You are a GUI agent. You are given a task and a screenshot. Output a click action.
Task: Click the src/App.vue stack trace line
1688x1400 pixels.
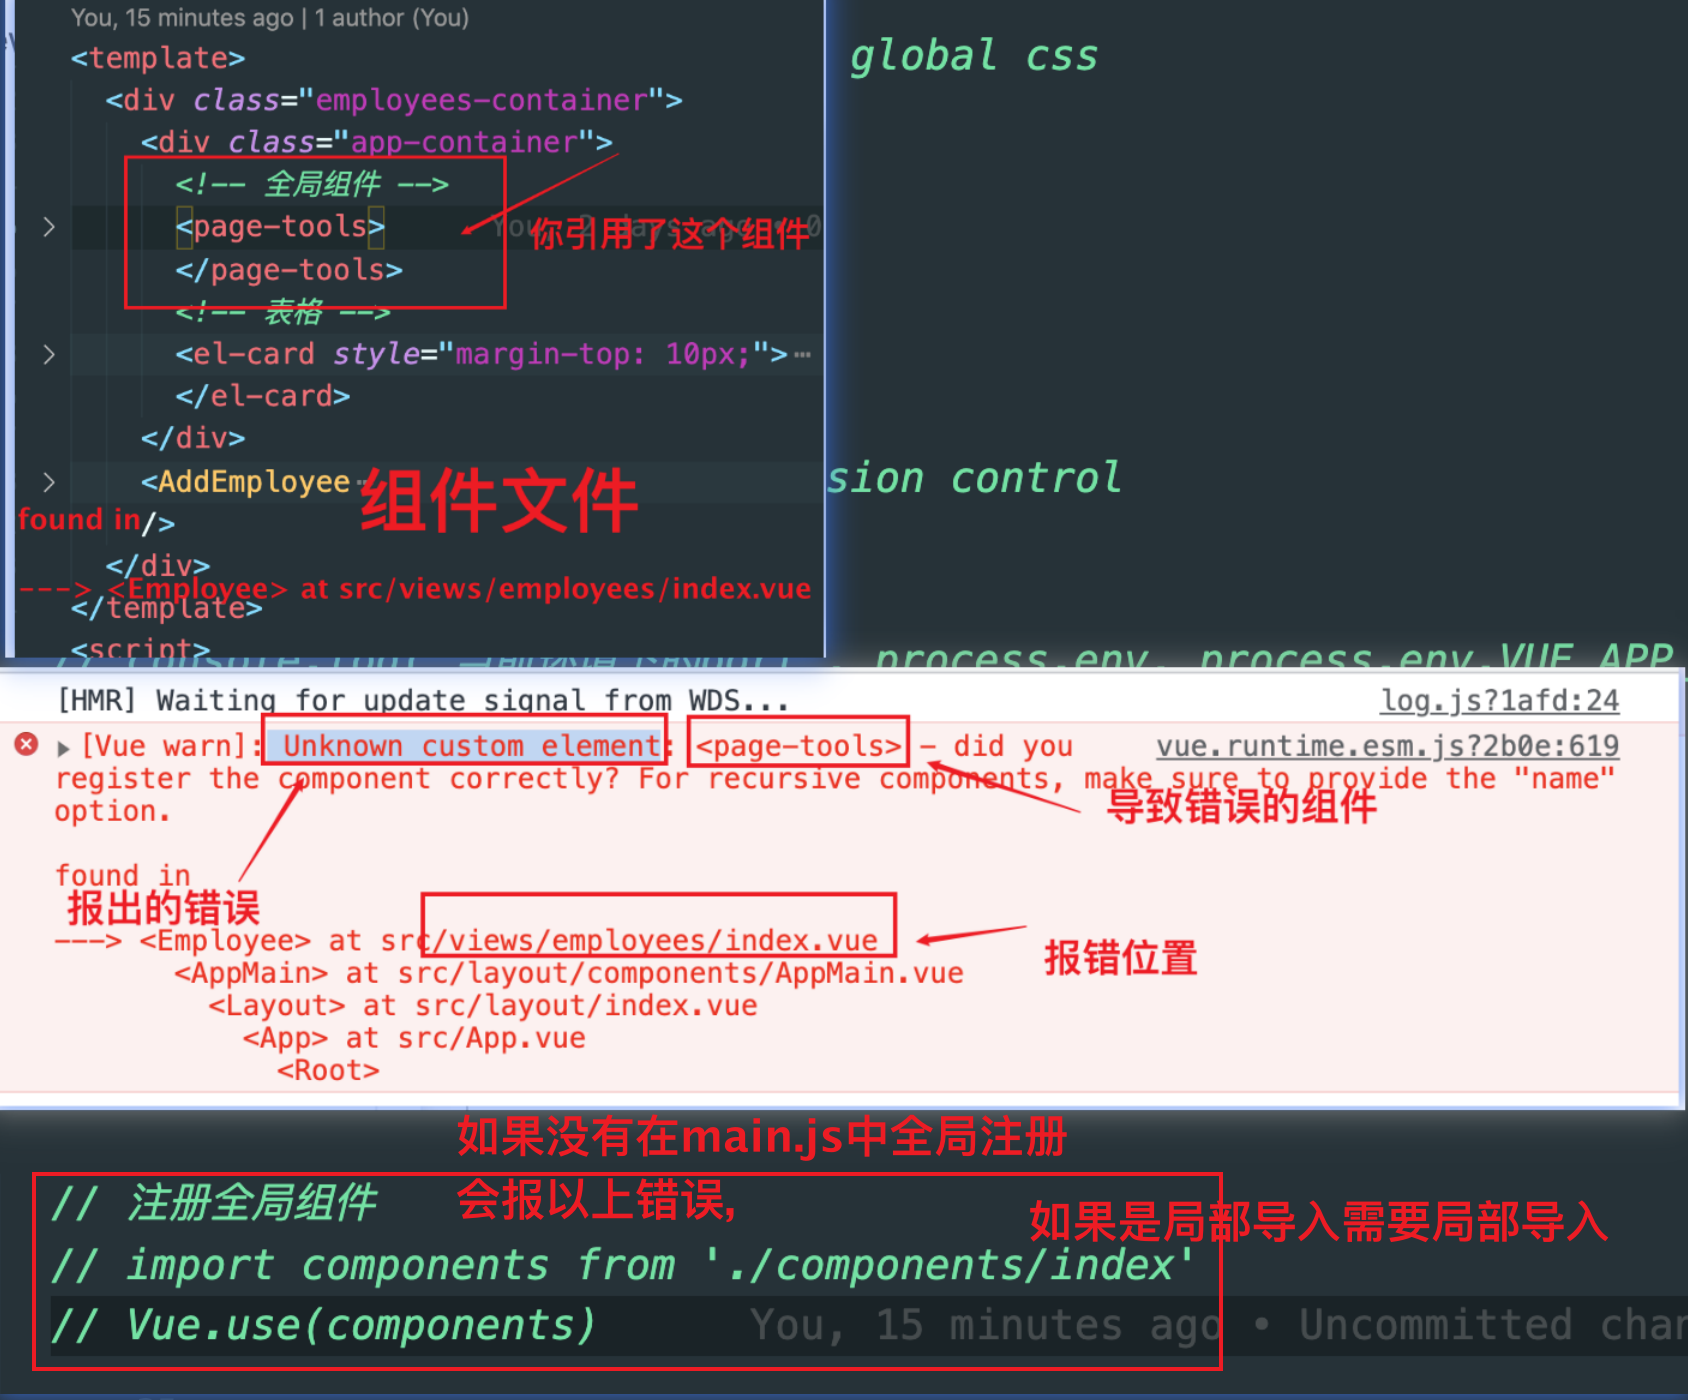(414, 1038)
